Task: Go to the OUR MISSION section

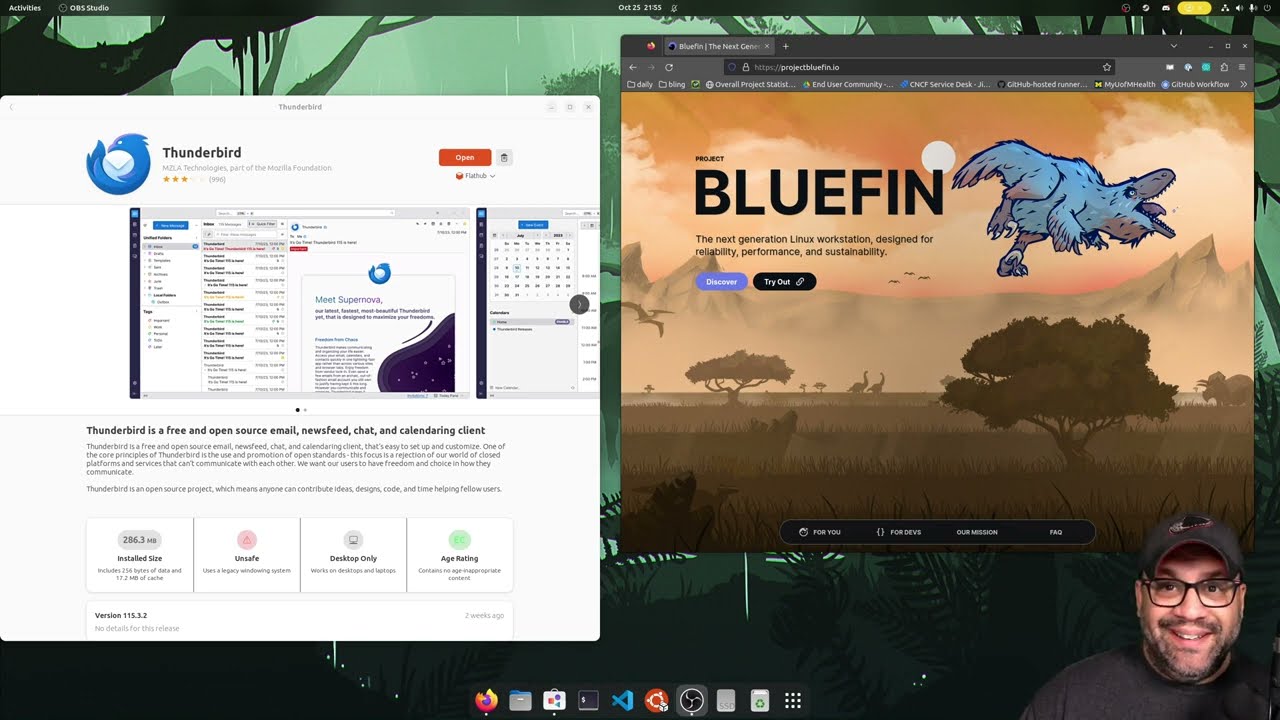Action: point(977,532)
